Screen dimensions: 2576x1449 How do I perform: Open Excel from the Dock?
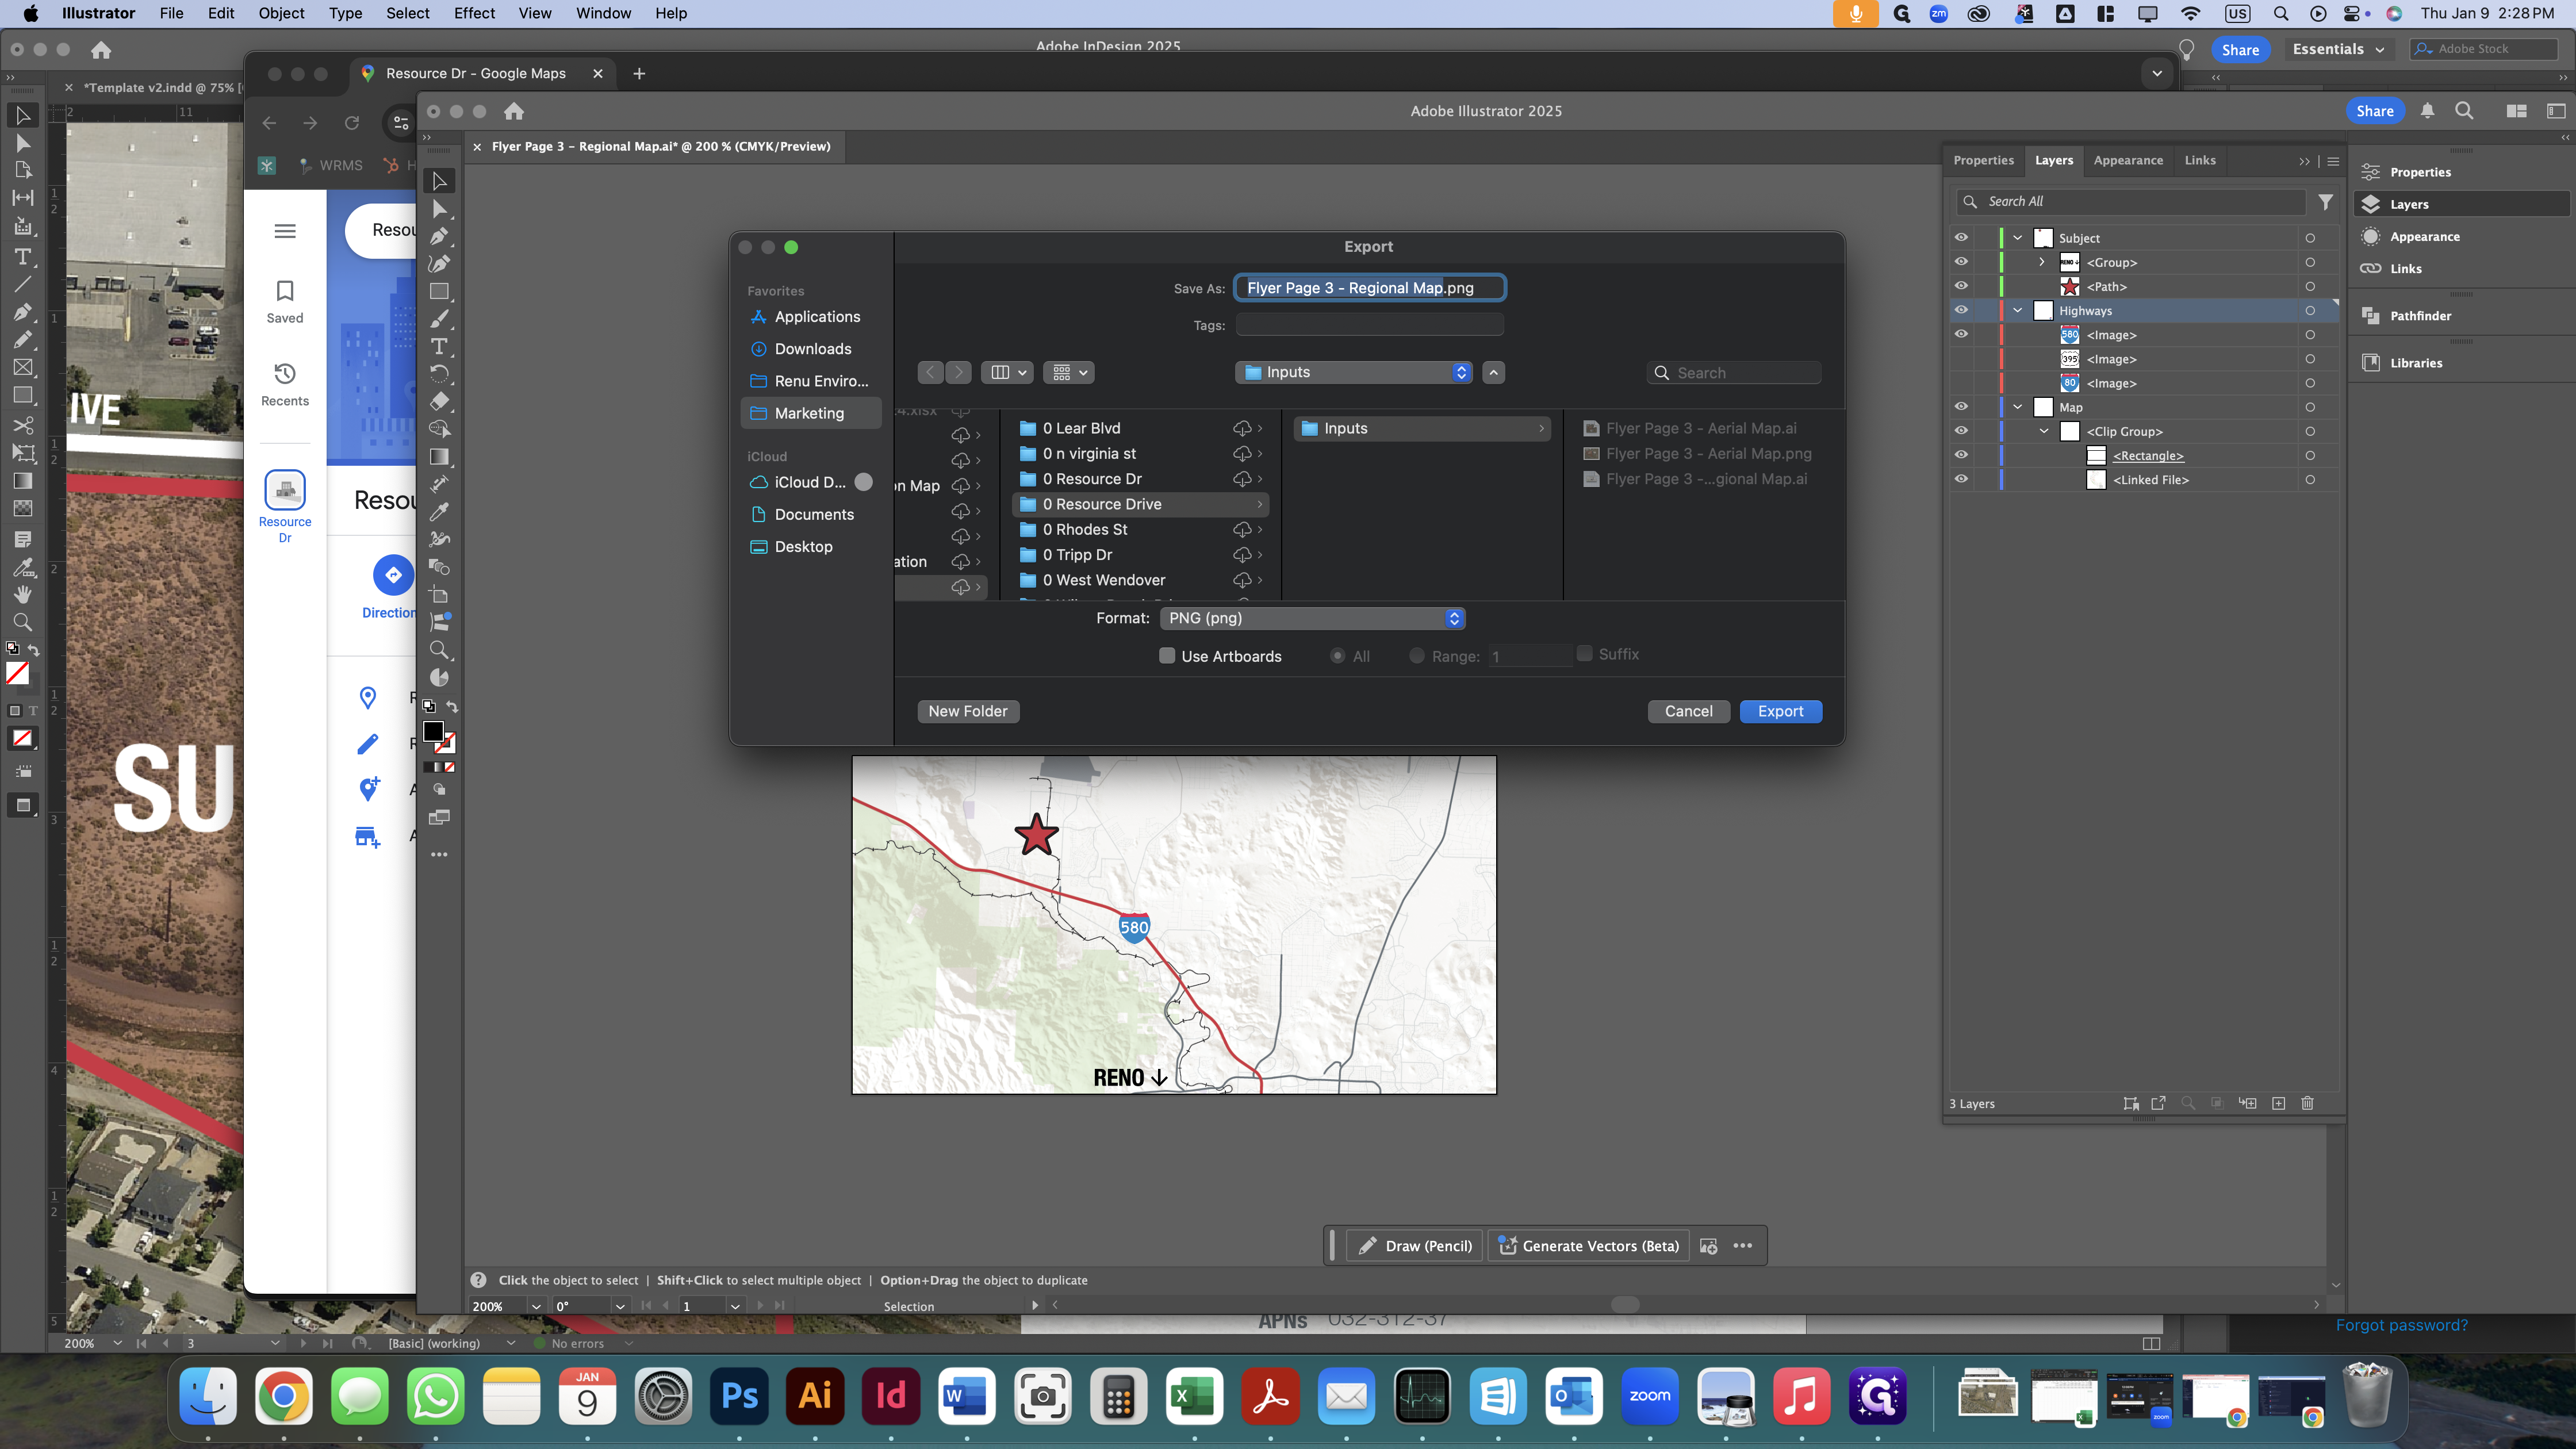point(1194,1396)
